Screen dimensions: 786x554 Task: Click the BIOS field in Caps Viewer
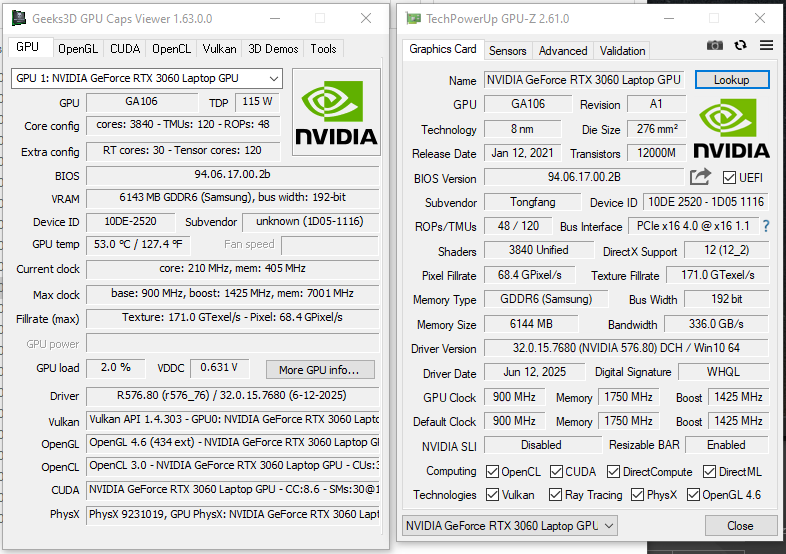coord(233,175)
